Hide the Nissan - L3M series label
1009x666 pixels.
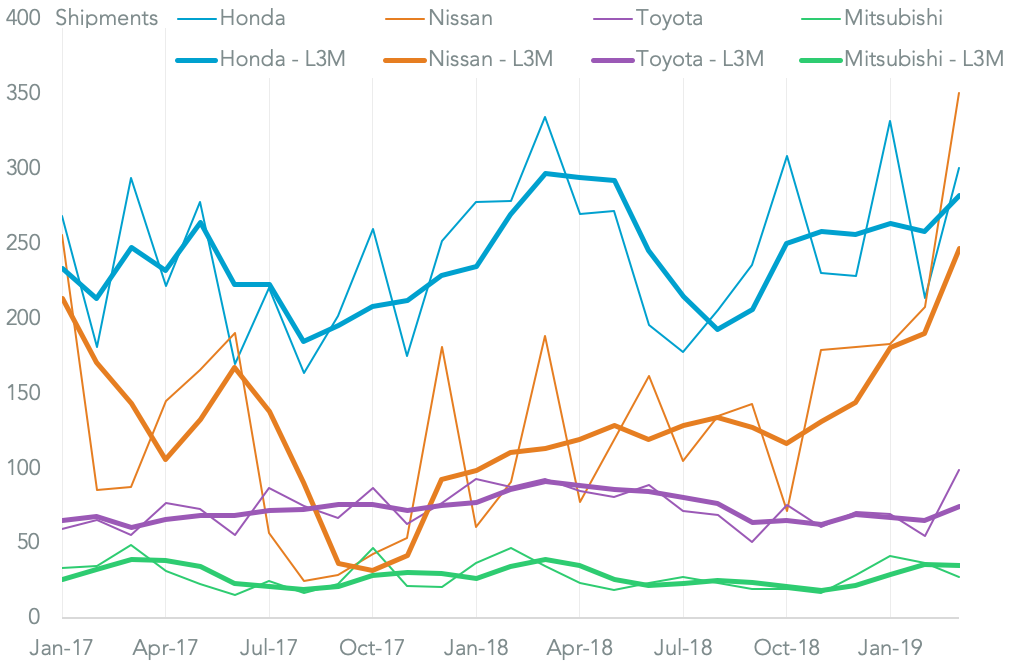point(490,59)
